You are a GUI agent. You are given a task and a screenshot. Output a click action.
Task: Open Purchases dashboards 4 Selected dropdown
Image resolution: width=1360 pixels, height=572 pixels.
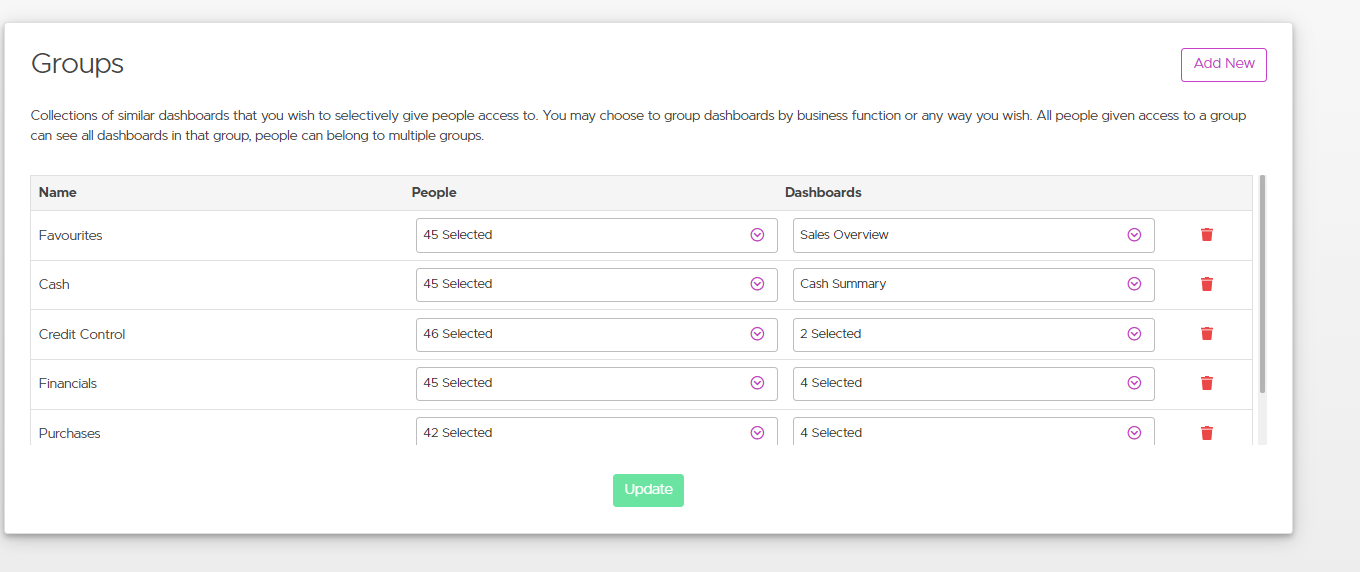click(960, 433)
